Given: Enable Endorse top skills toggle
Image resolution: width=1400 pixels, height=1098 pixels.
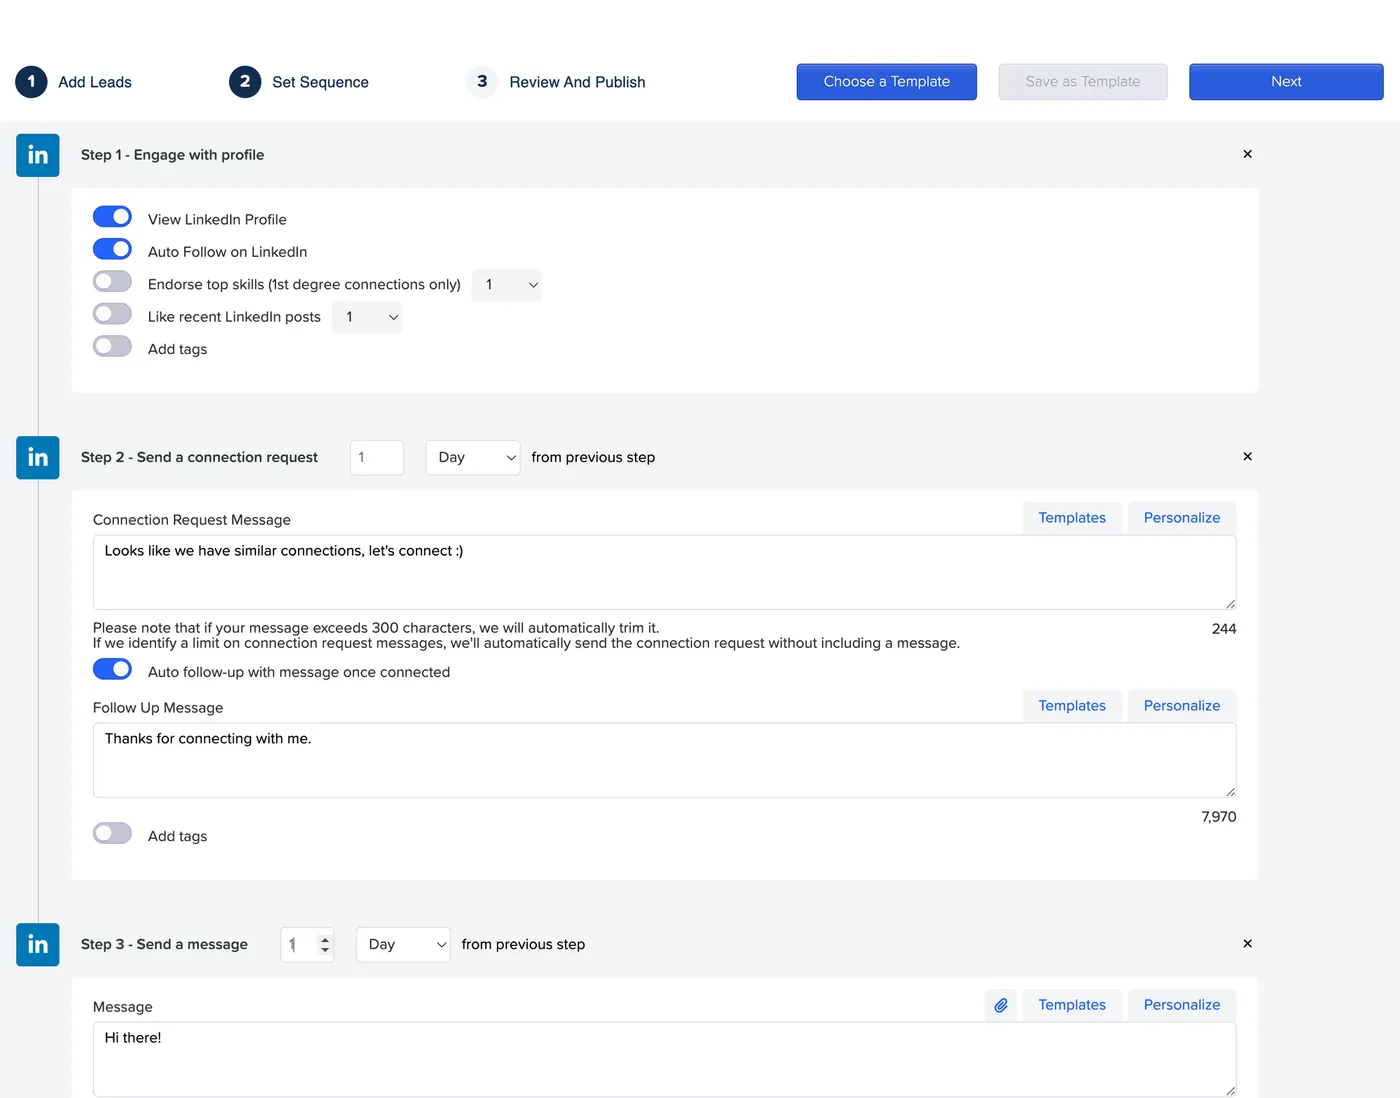Looking at the screenshot, I should [x=112, y=281].
